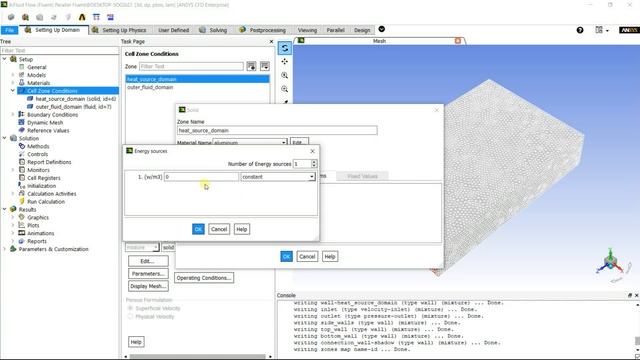
Task: Click the Display Mesh button
Action: coord(148,286)
